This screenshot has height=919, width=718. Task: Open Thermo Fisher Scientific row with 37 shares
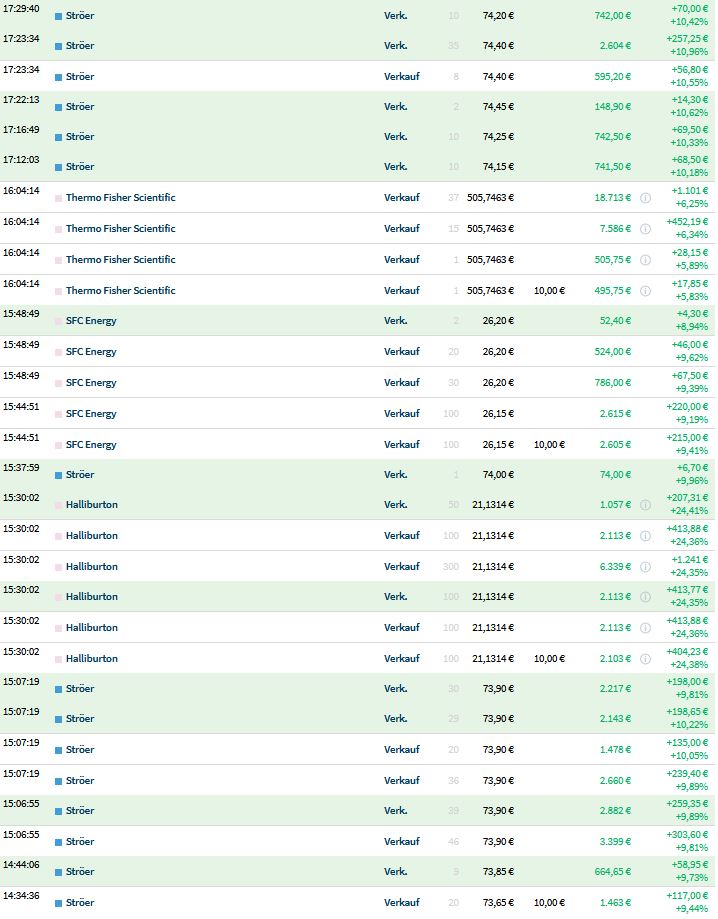120,198
